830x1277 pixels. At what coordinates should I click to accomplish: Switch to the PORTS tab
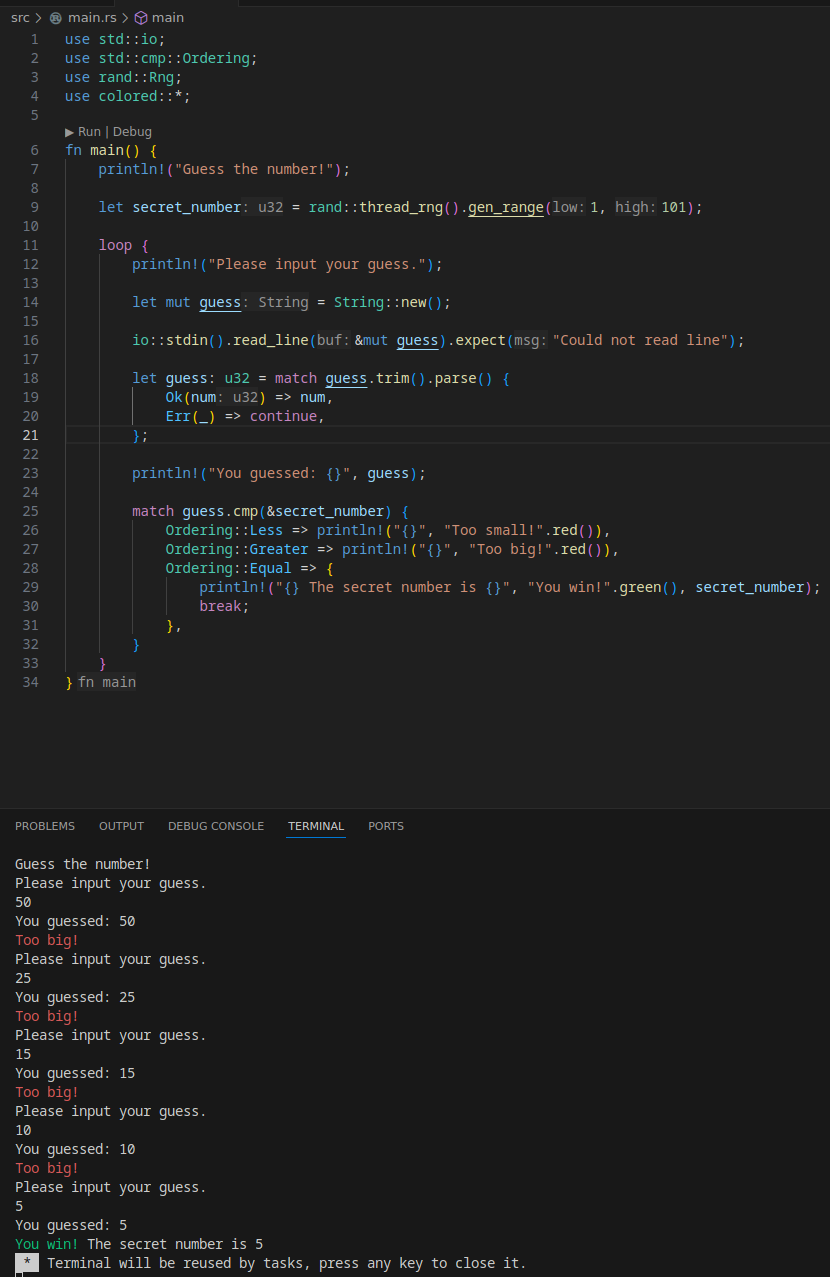386,826
